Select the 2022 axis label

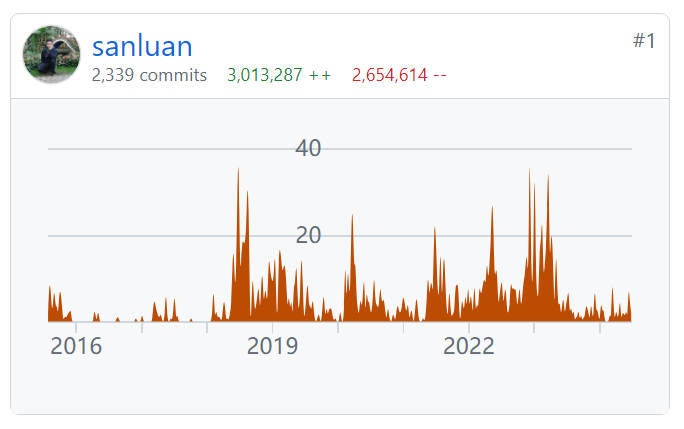click(469, 347)
